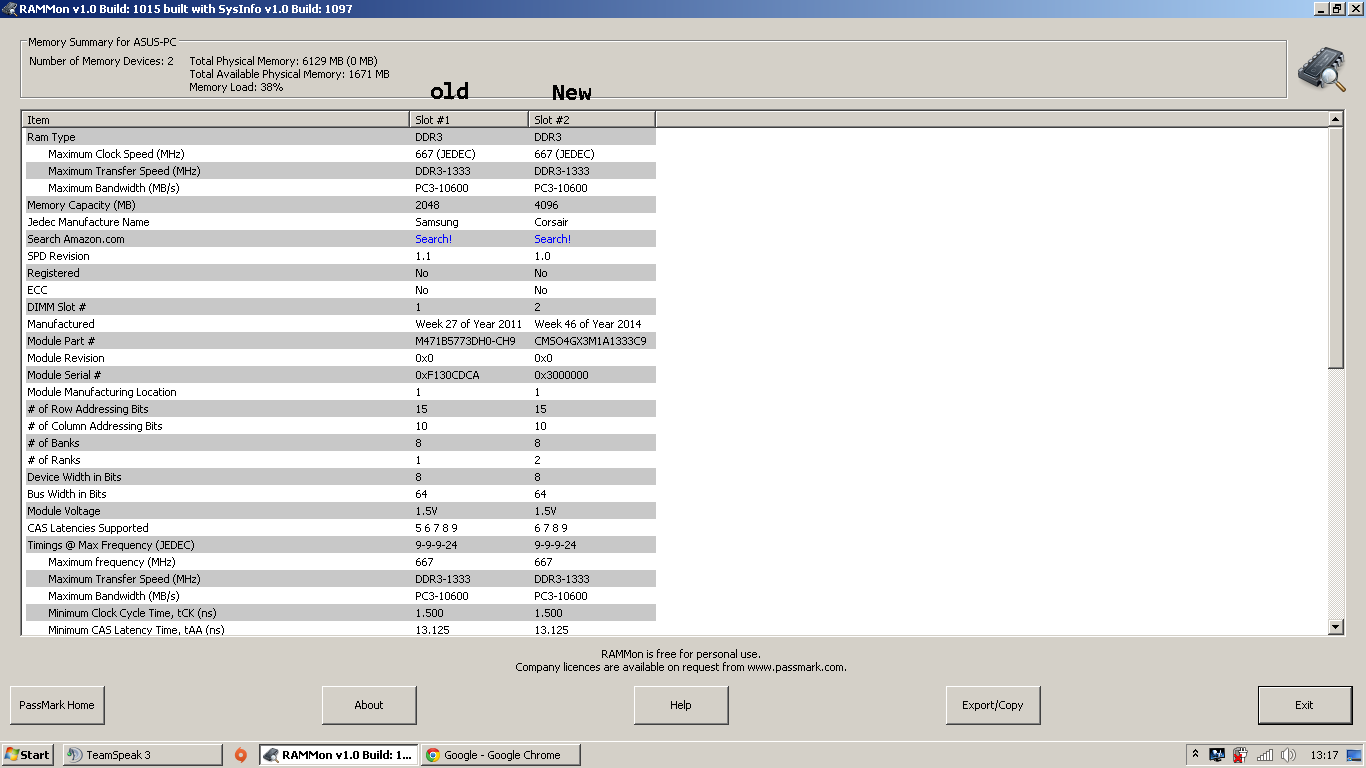Select Minimum Clock Cycle Time, tCK row
The height and width of the screenshot is (768, 1366).
click(x=339, y=613)
